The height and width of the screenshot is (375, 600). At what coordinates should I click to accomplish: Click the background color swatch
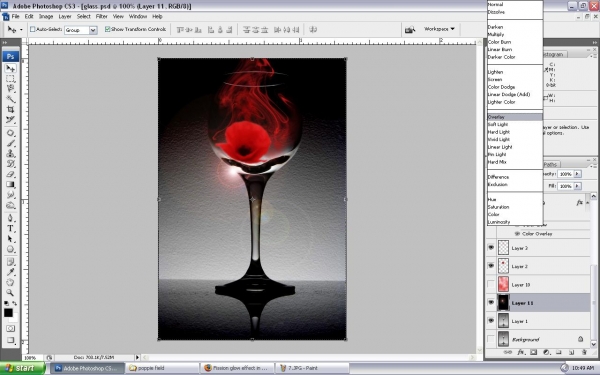click(x=15, y=319)
